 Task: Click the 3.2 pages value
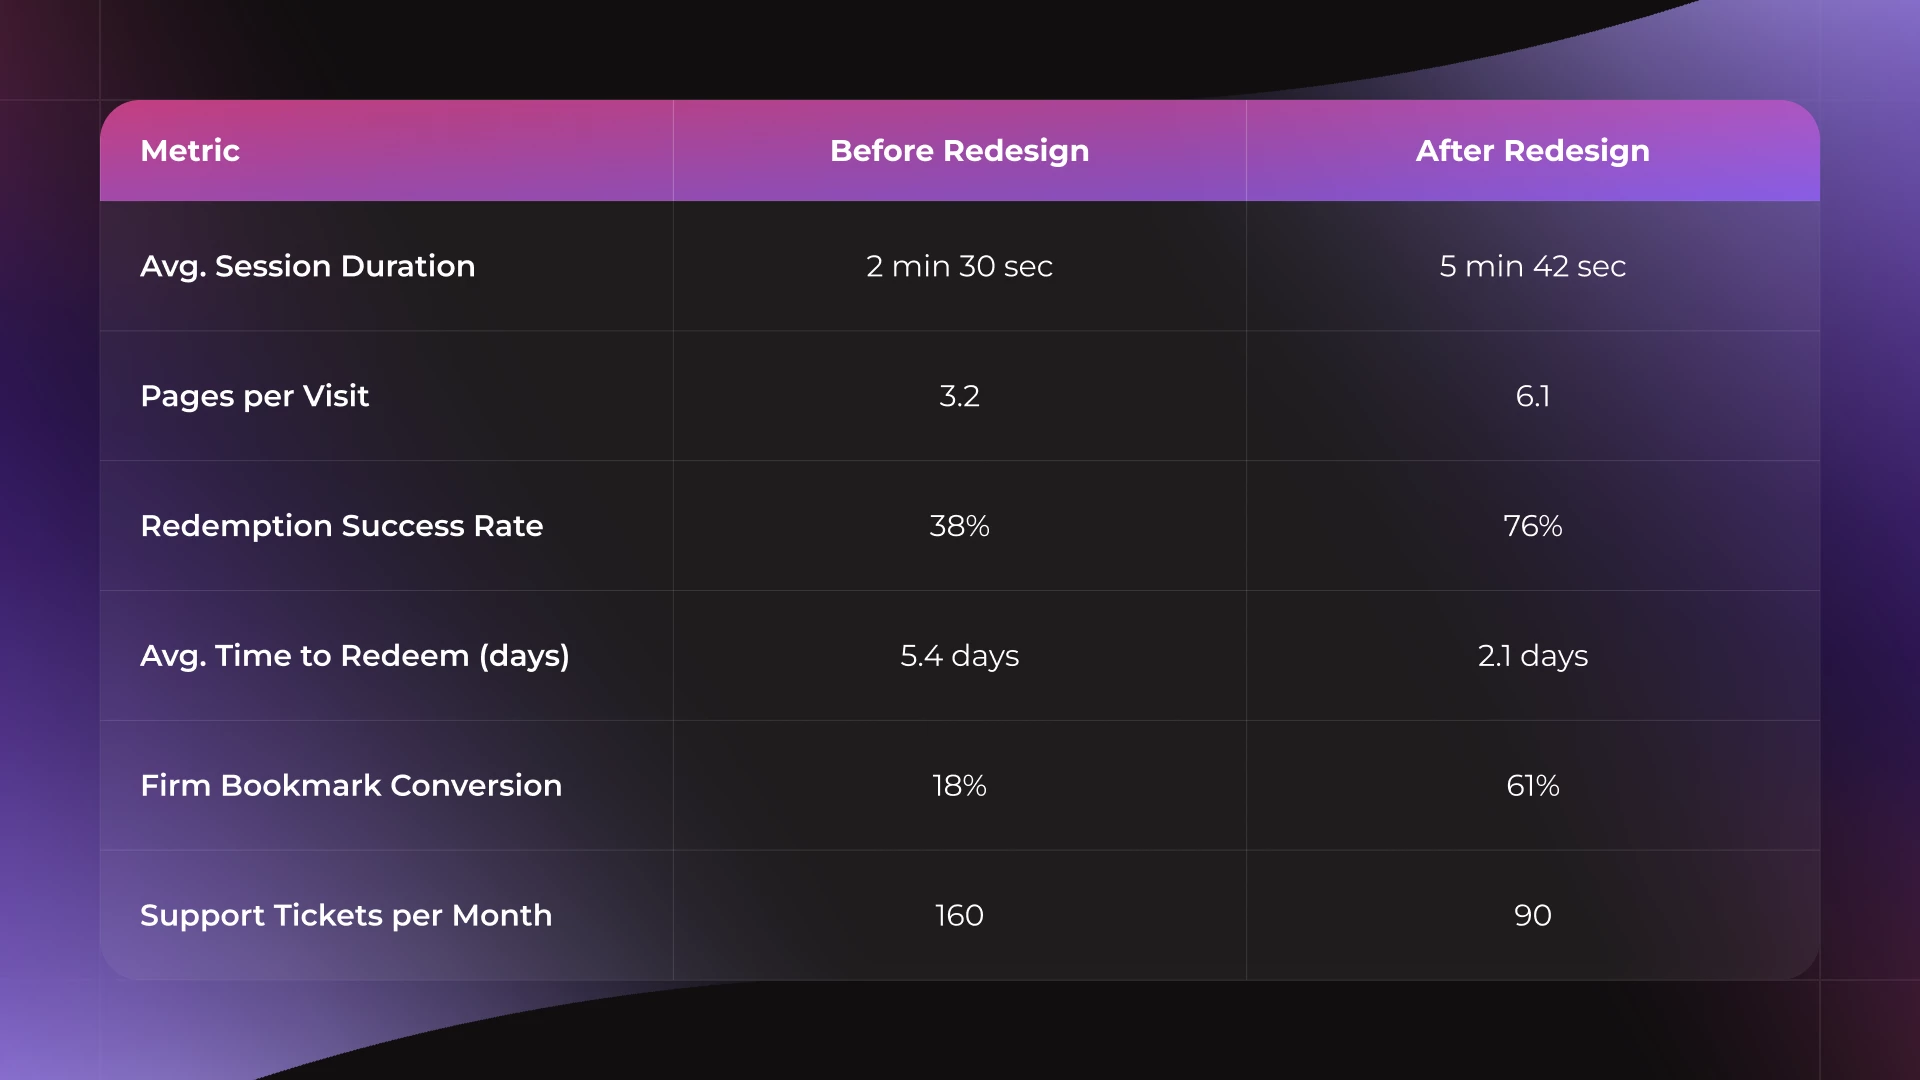tap(959, 396)
